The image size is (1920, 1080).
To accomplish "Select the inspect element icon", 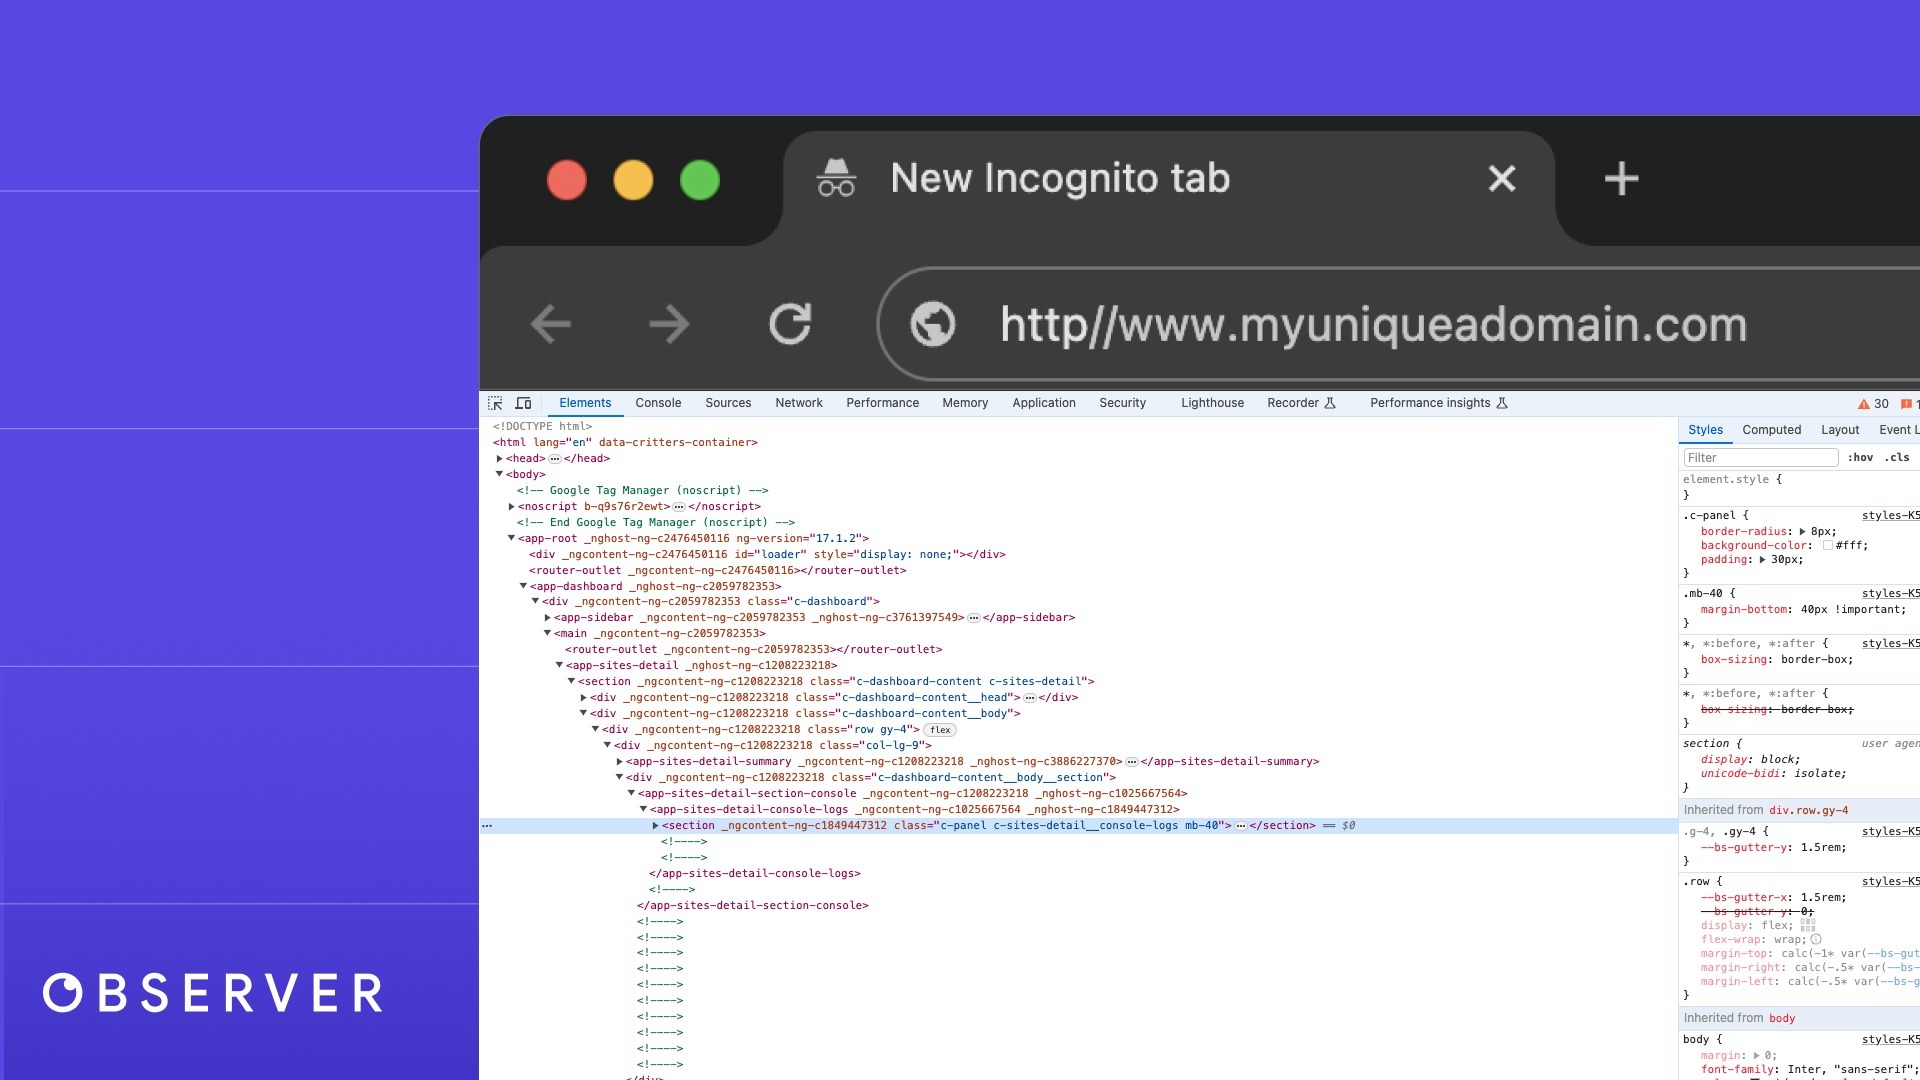I will pos(495,402).
